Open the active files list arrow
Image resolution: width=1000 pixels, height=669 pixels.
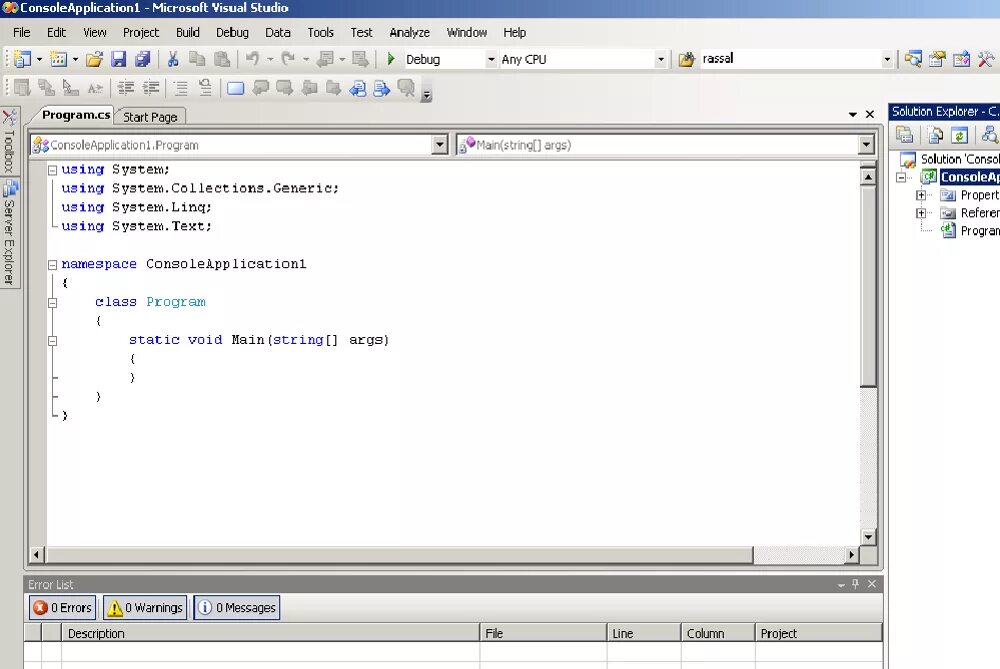point(853,115)
